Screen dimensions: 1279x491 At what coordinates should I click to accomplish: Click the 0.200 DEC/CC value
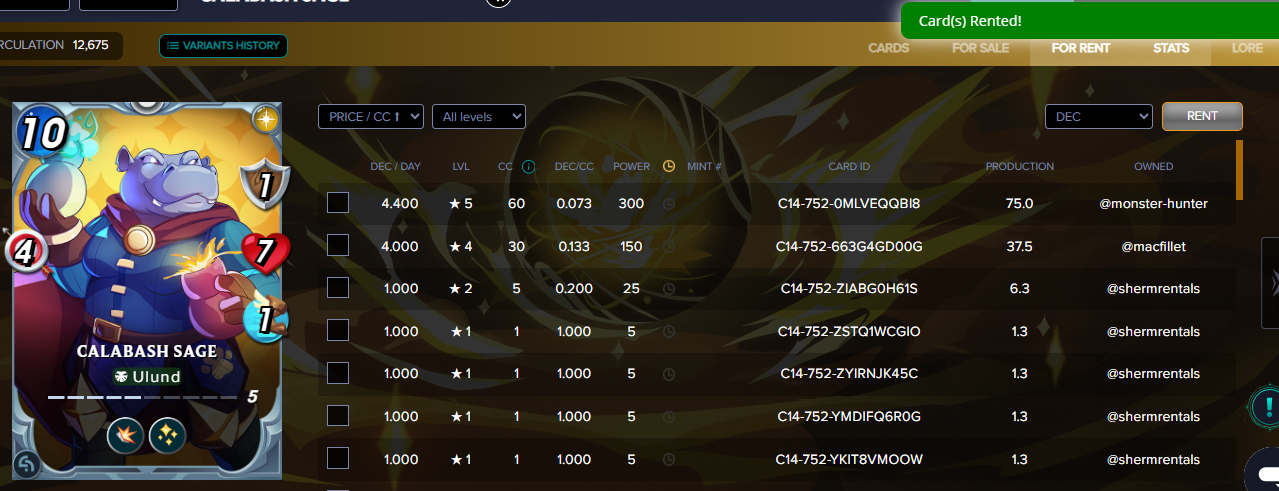coord(574,288)
